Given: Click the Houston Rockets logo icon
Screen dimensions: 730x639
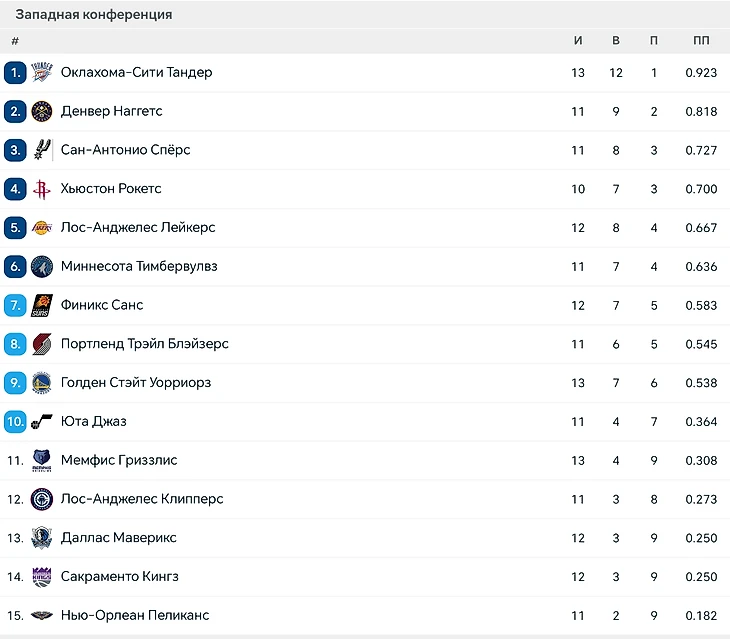Looking at the screenshot, I should coord(41,189).
